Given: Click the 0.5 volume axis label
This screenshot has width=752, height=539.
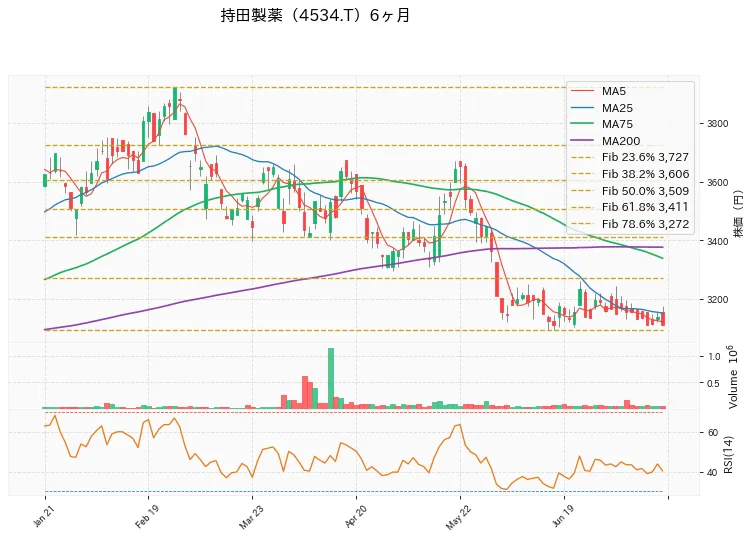Looking at the screenshot, I should [x=714, y=384].
